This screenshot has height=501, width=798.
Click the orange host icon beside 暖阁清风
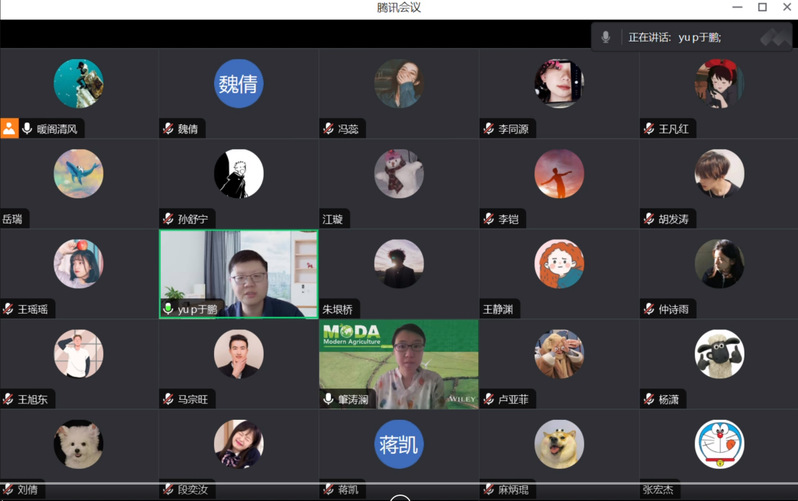point(9,128)
